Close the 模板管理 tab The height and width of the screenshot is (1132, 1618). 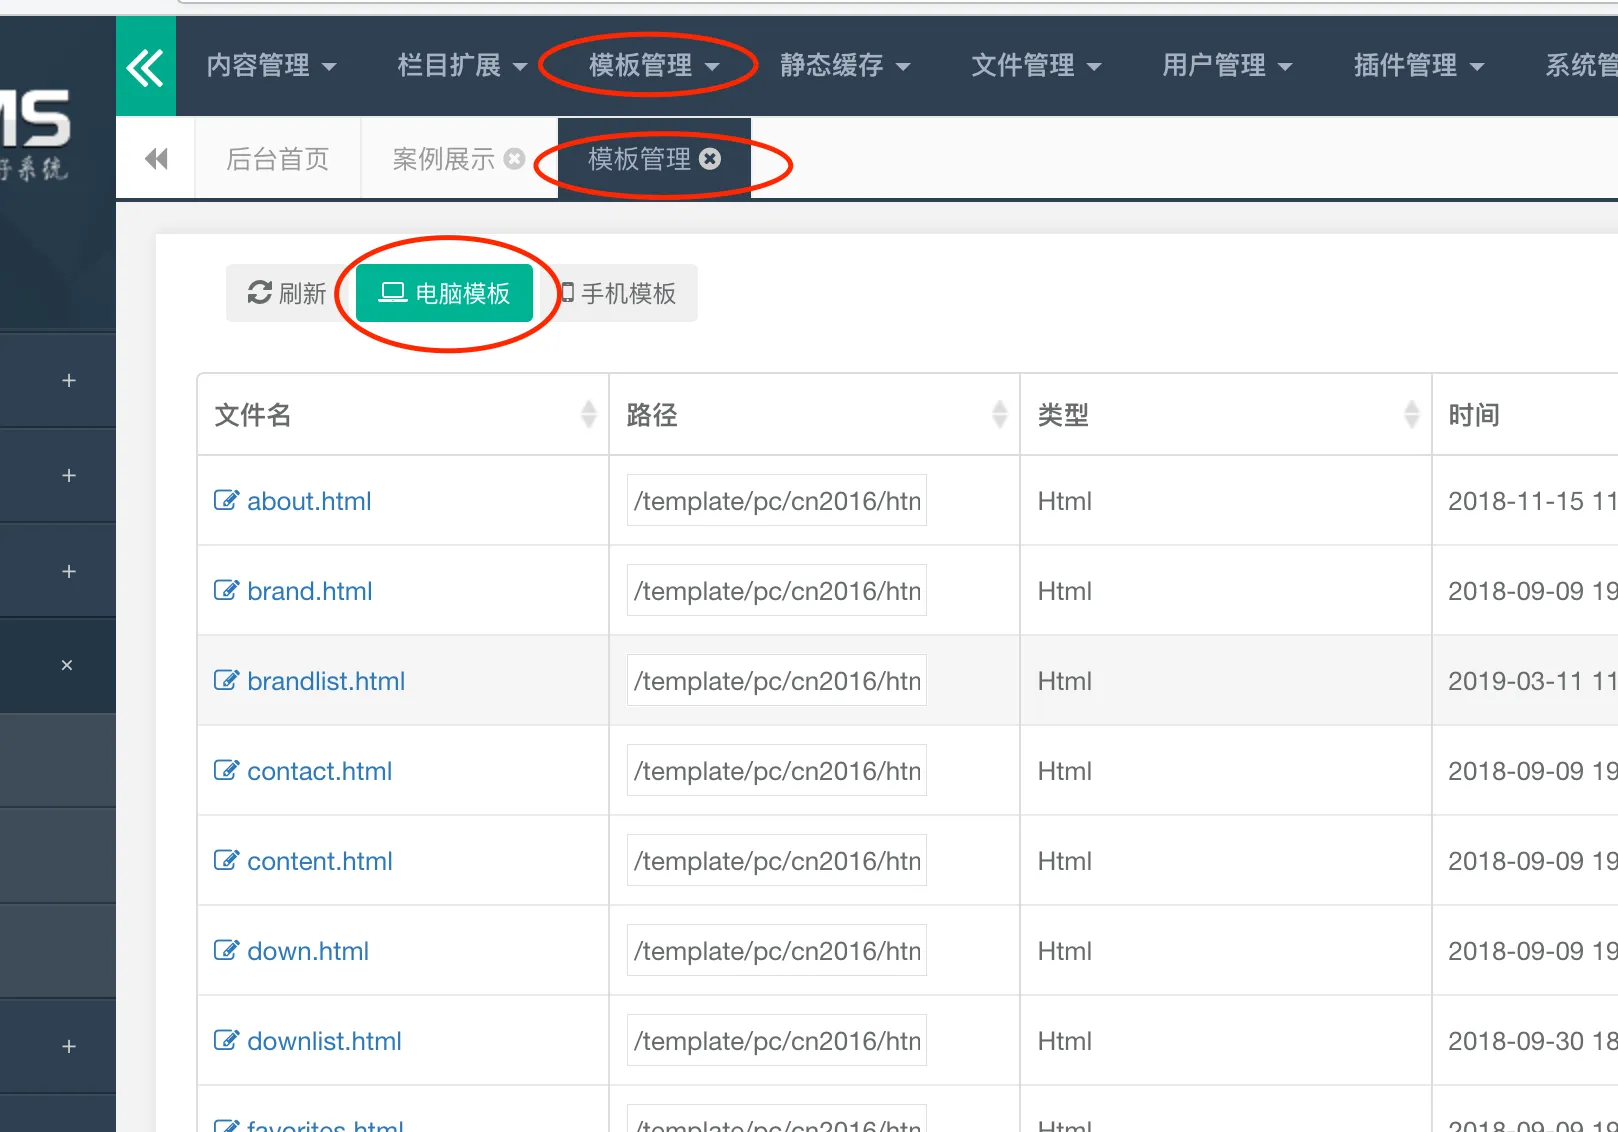pos(710,159)
